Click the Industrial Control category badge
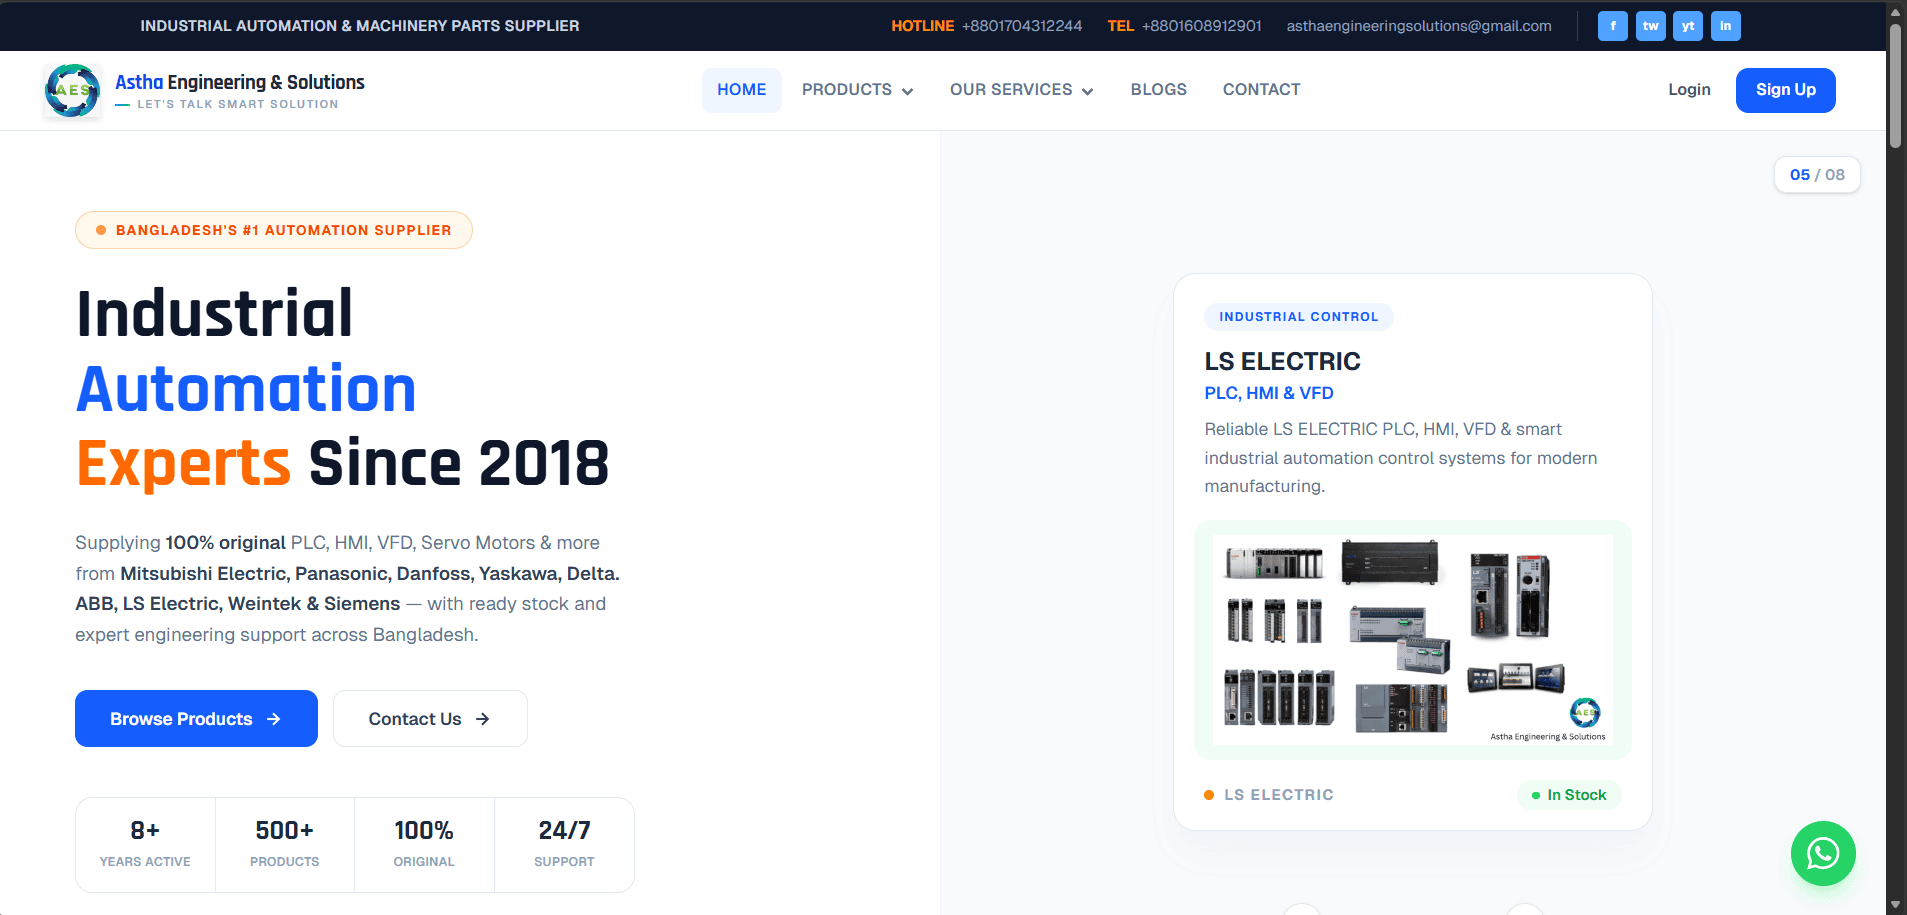The height and width of the screenshot is (915, 1907). pyautogui.click(x=1298, y=317)
